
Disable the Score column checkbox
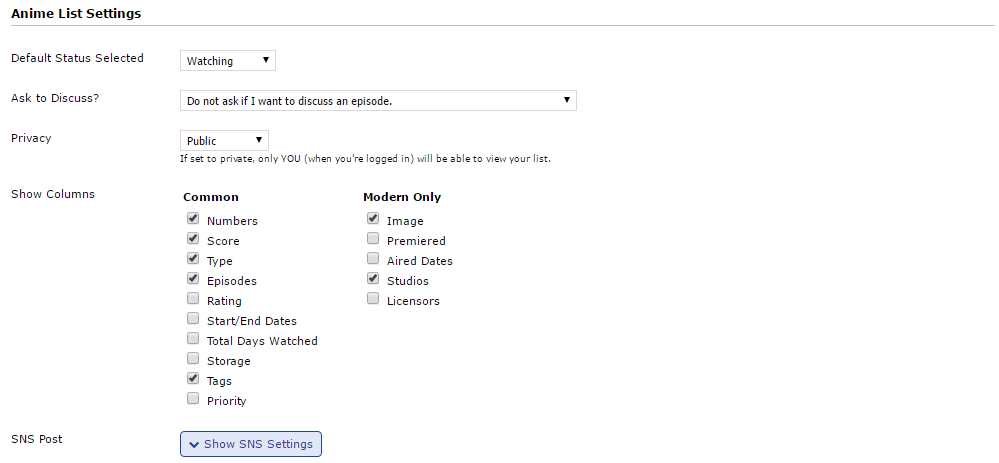pyautogui.click(x=192, y=239)
